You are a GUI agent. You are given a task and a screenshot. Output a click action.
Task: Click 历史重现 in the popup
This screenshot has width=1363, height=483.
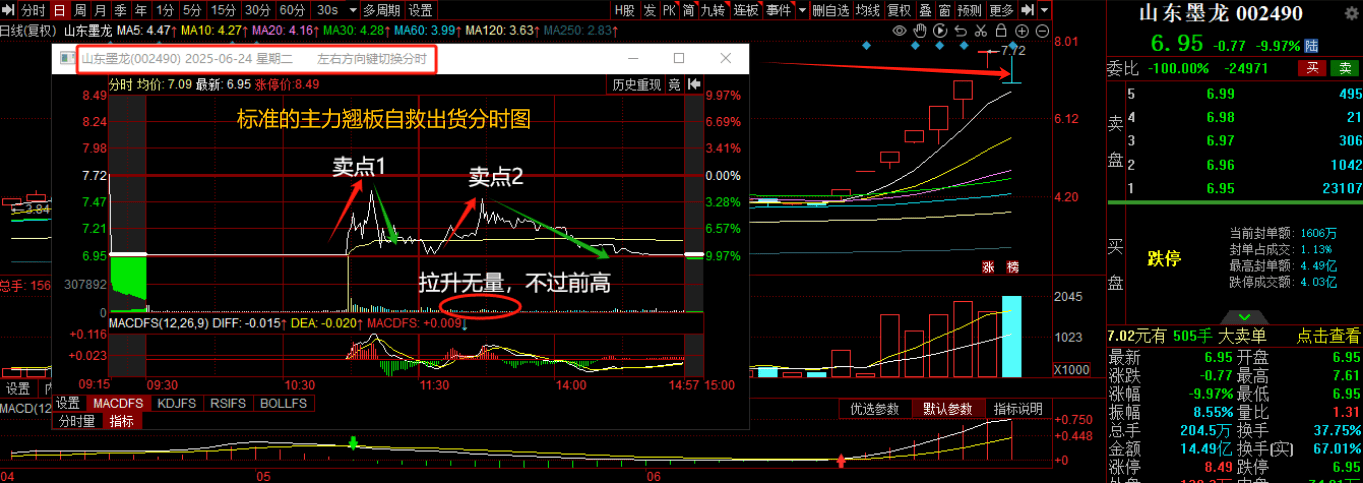tap(636, 85)
